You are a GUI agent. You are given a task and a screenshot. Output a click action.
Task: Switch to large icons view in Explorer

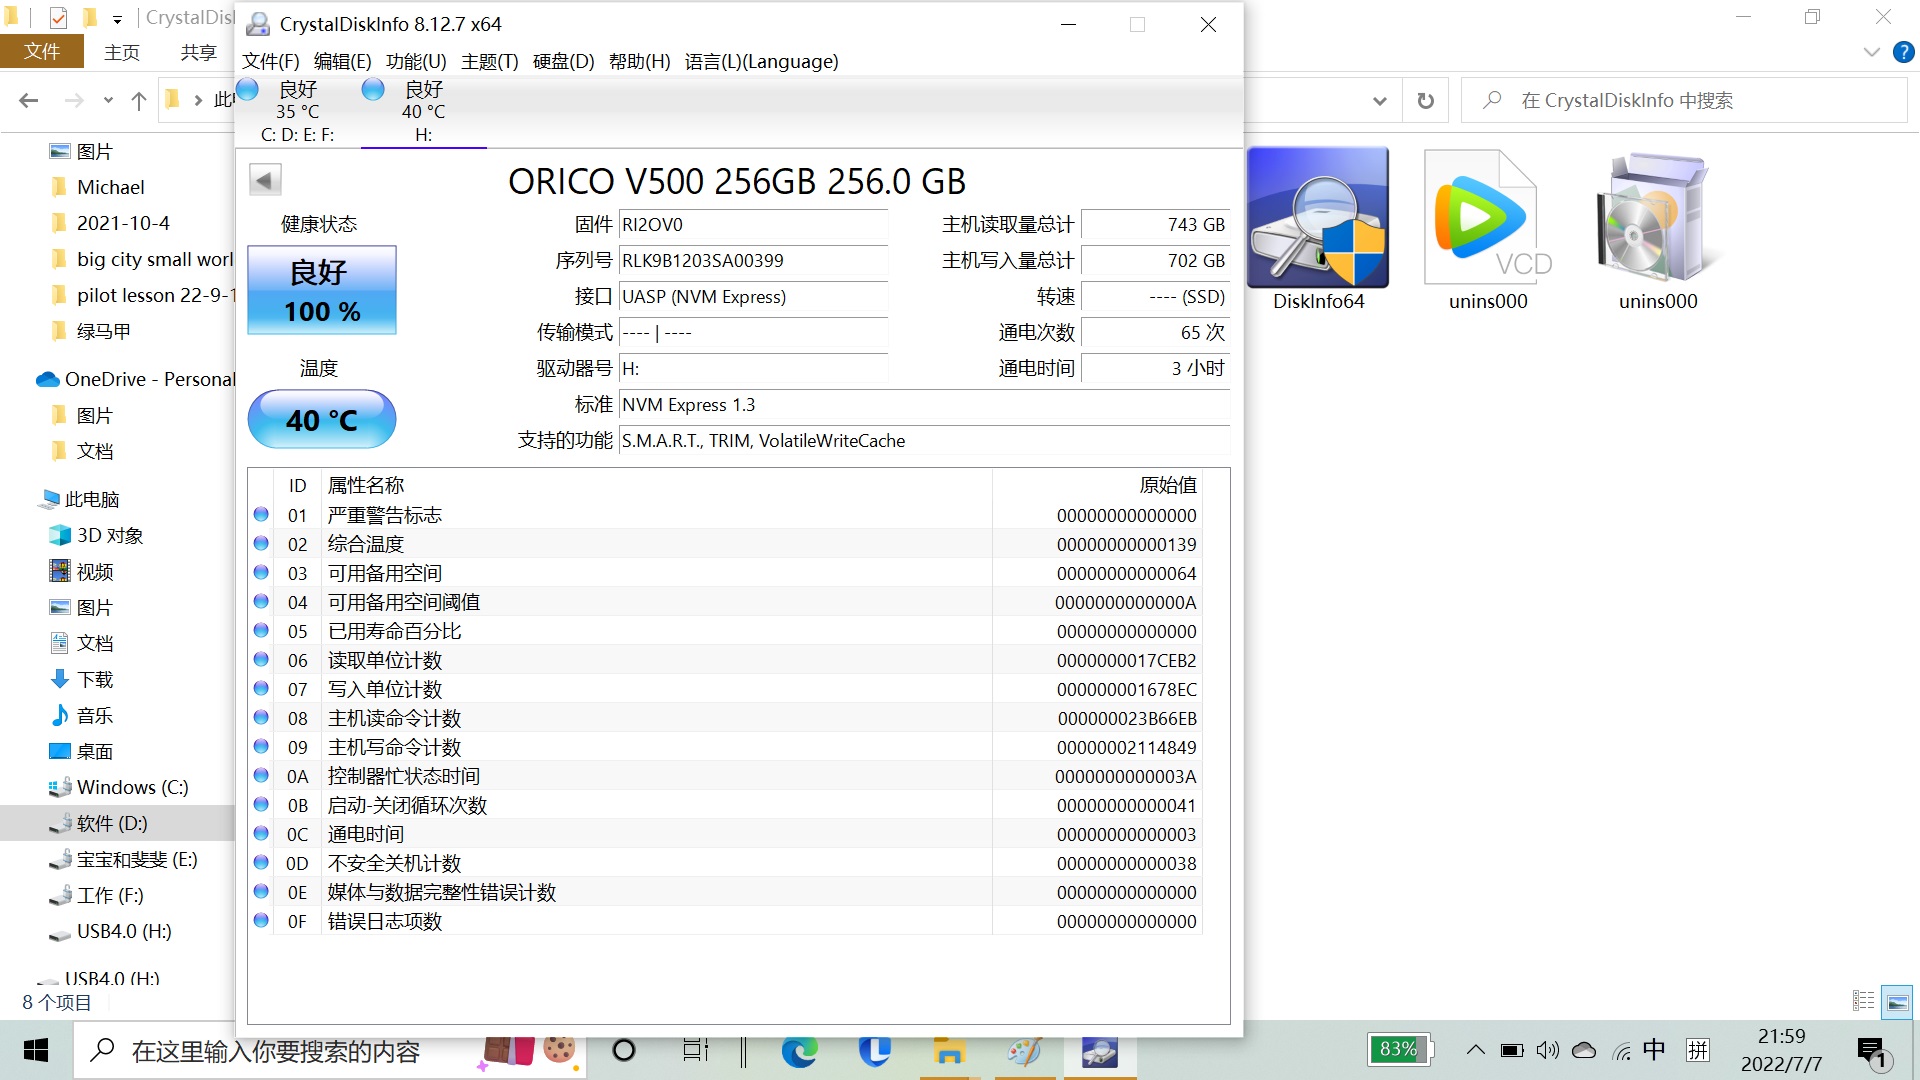coord(1897,1001)
